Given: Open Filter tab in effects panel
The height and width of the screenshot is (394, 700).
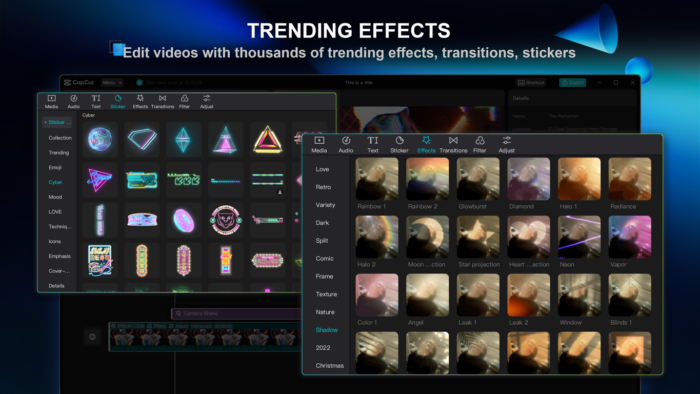Looking at the screenshot, I should pos(480,145).
